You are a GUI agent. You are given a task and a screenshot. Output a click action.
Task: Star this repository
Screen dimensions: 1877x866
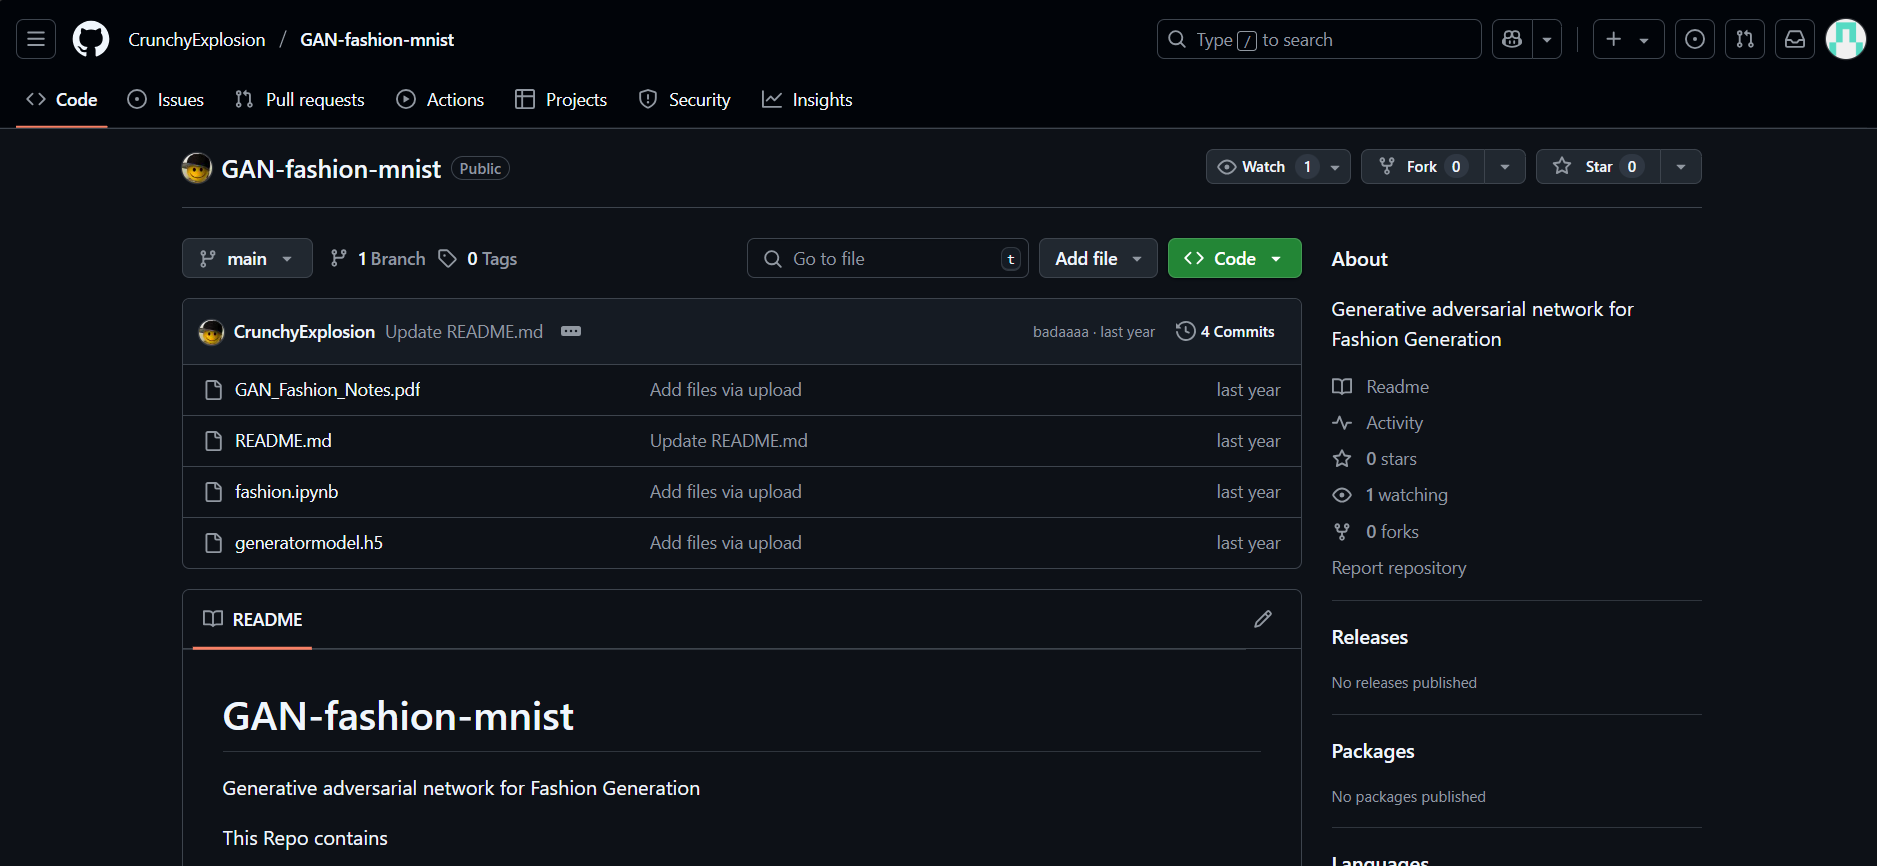[1598, 167]
